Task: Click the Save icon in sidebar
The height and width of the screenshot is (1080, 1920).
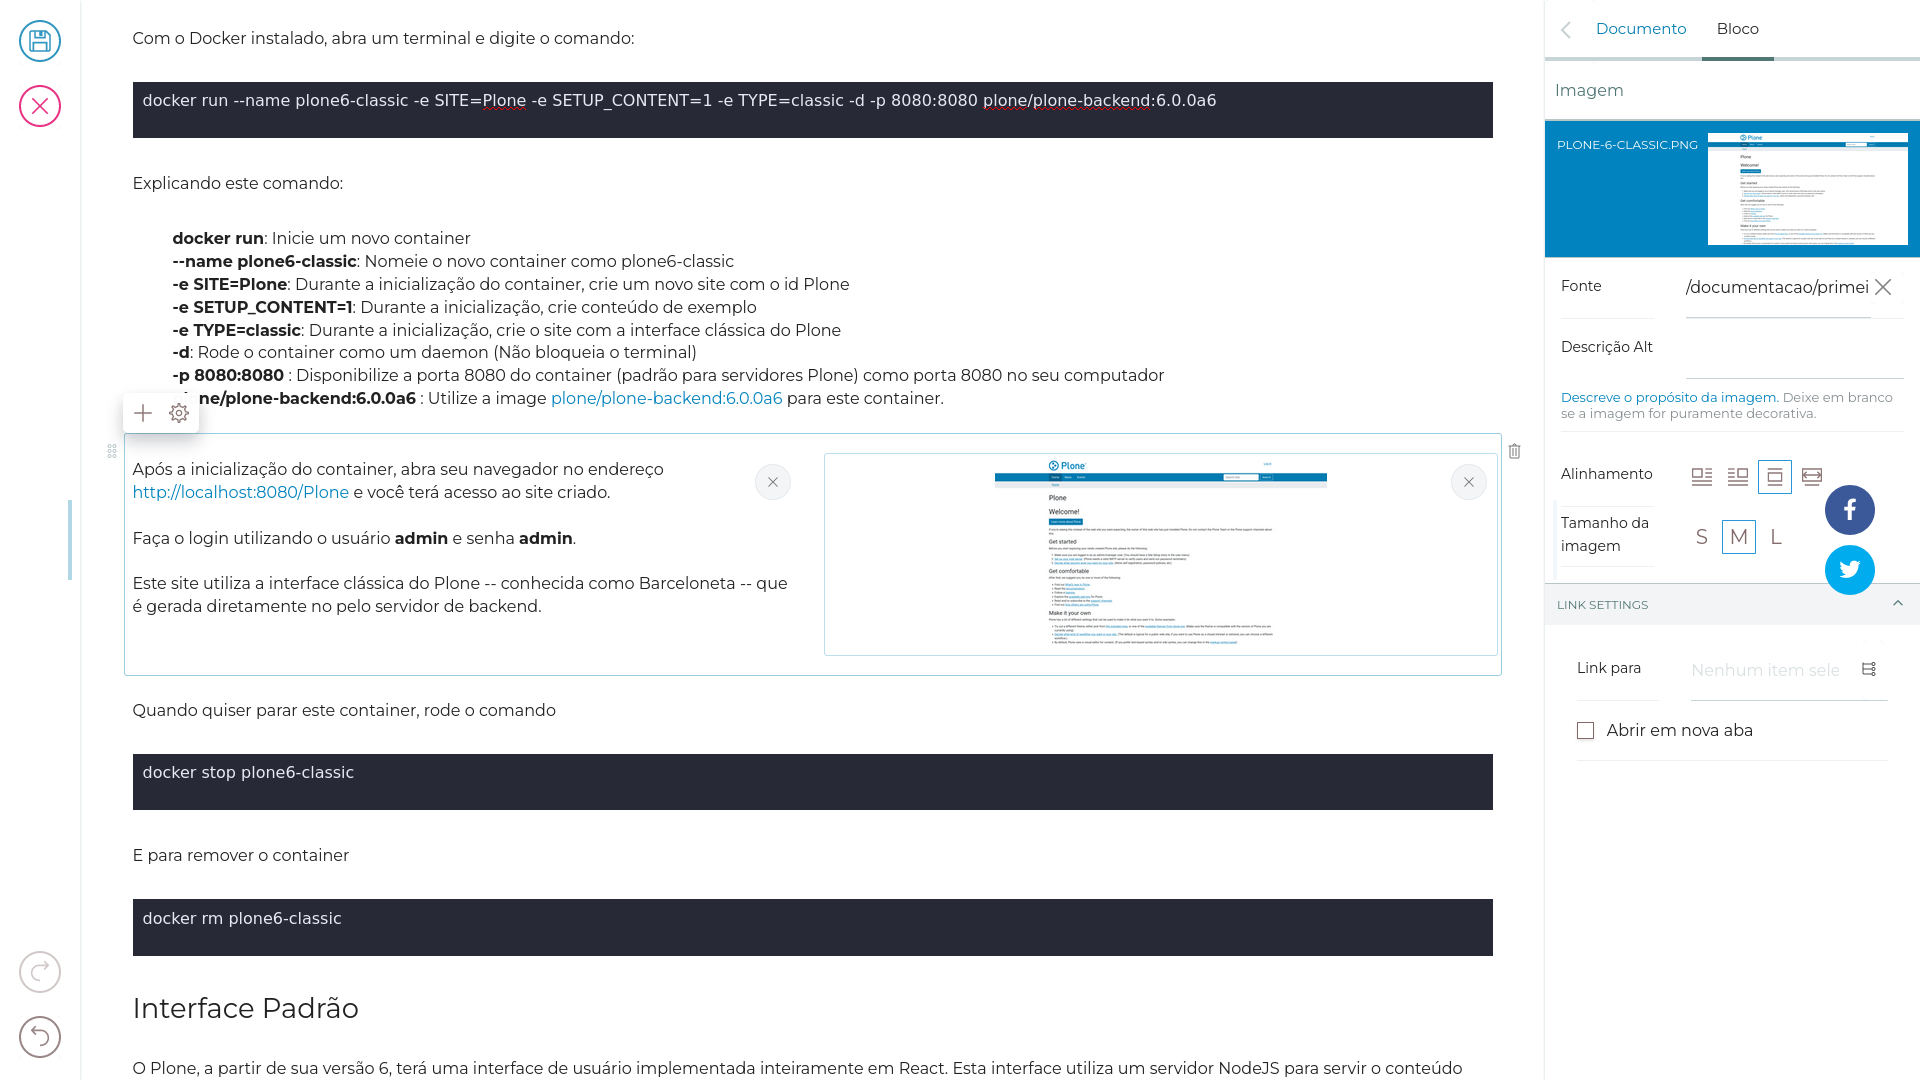Action: click(x=40, y=41)
